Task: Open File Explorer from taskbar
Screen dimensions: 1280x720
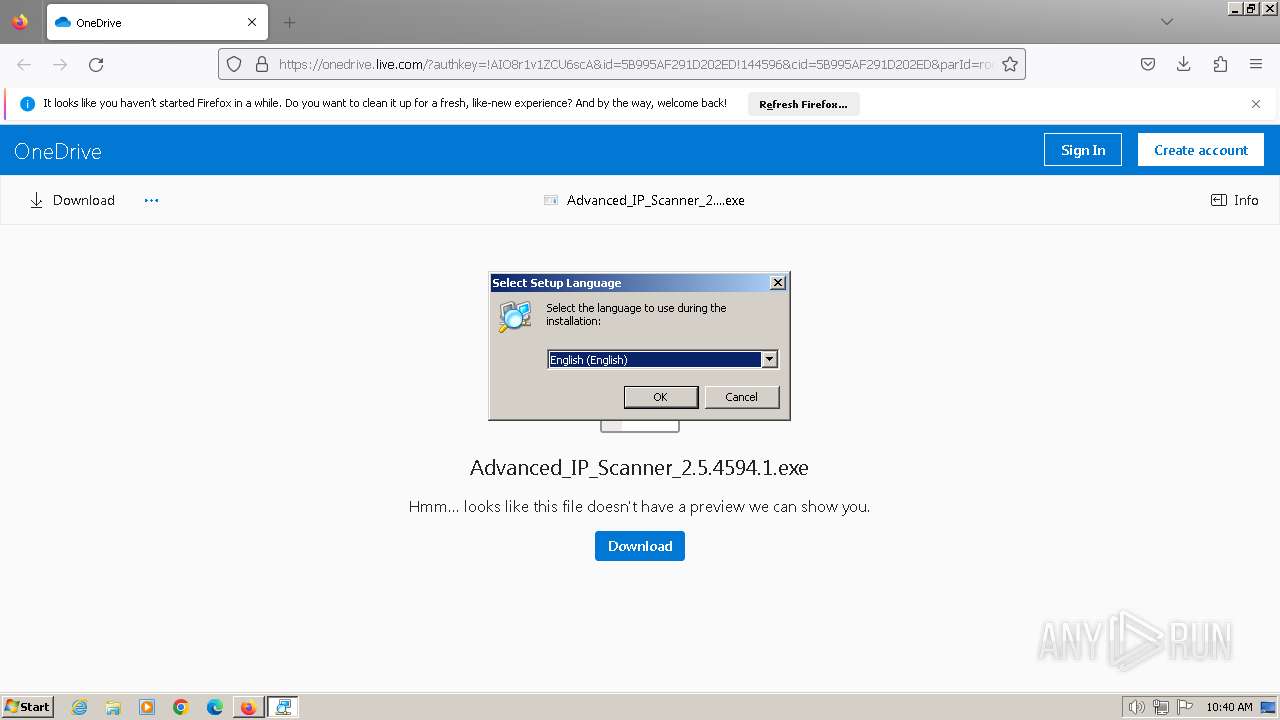Action: [x=113, y=707]
